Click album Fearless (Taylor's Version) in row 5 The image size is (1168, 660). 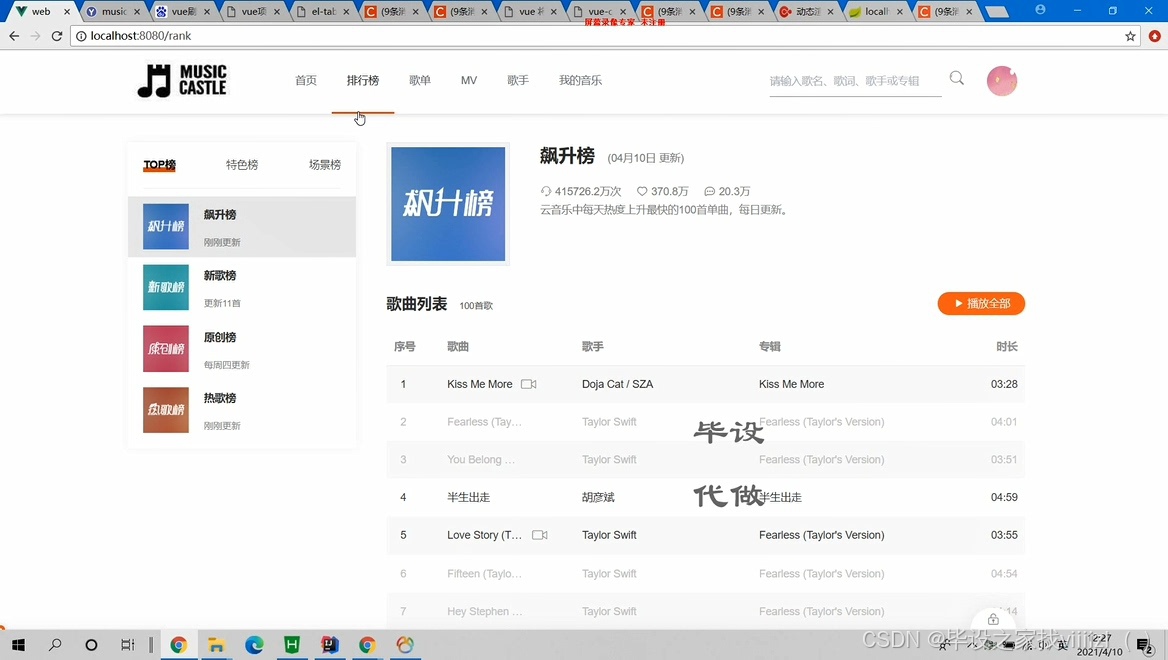point(822,535)
